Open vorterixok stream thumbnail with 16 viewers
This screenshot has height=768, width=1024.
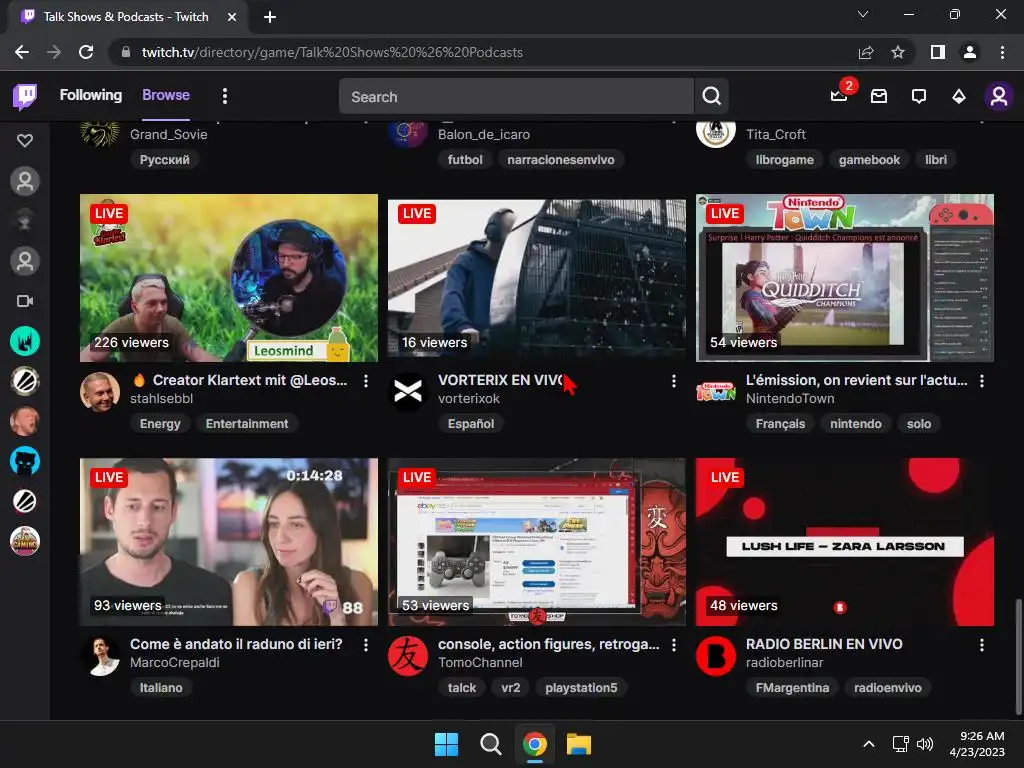pyautogui.click(x=537, y=278)
